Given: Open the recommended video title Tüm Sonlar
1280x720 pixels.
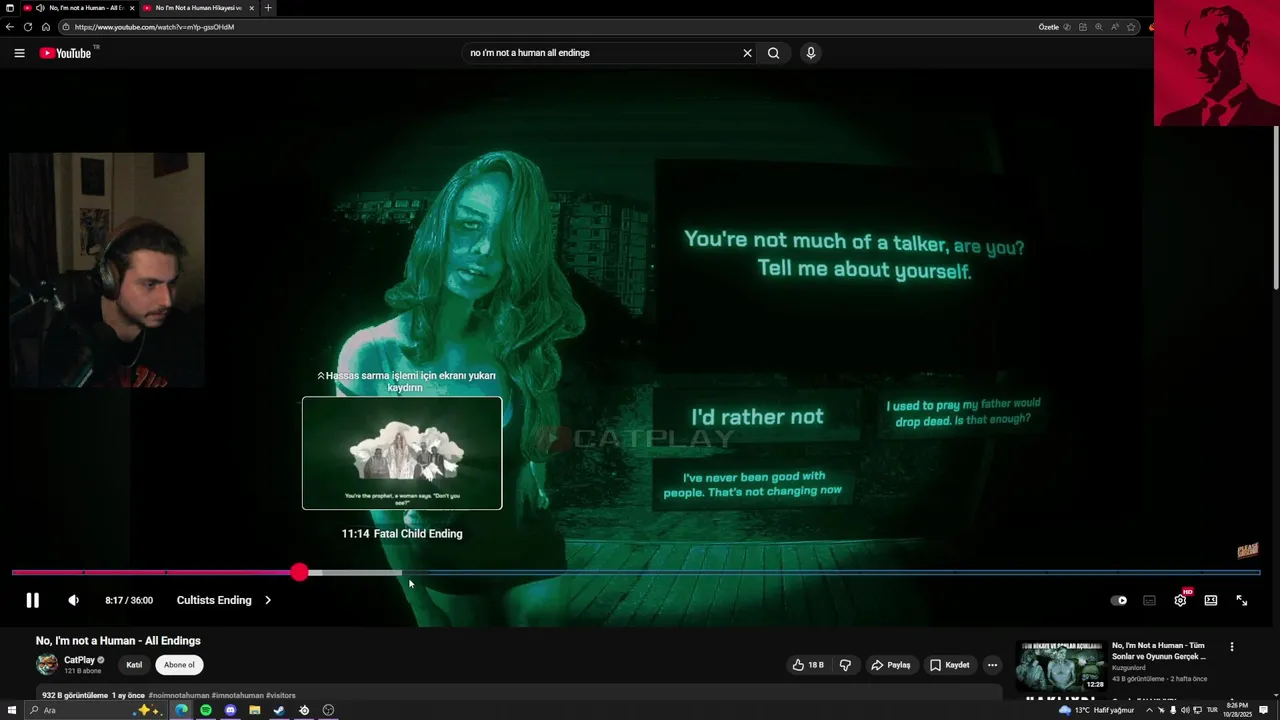Looking at the screenshot, I should pos(1160,651).
